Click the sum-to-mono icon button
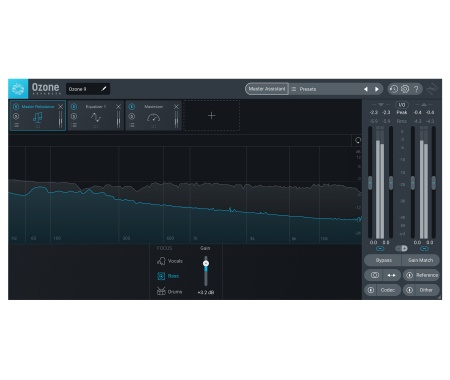The width and height of the screenshot is (450, 380). (375, 275)
